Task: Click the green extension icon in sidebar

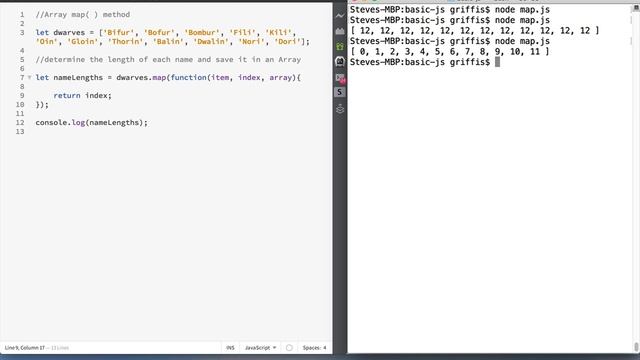Action: (x=340, y=46)
